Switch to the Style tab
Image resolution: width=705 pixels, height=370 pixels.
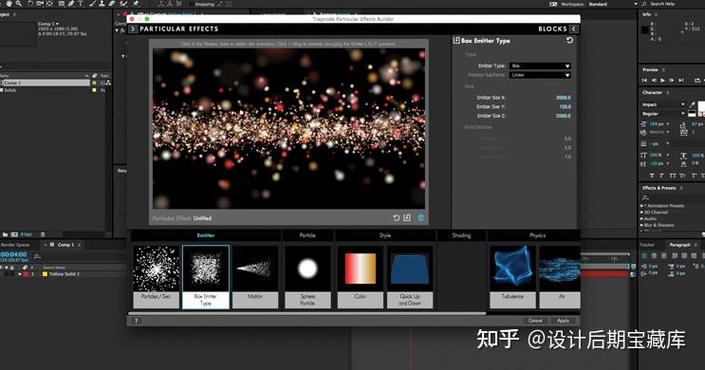pos(385,235)
